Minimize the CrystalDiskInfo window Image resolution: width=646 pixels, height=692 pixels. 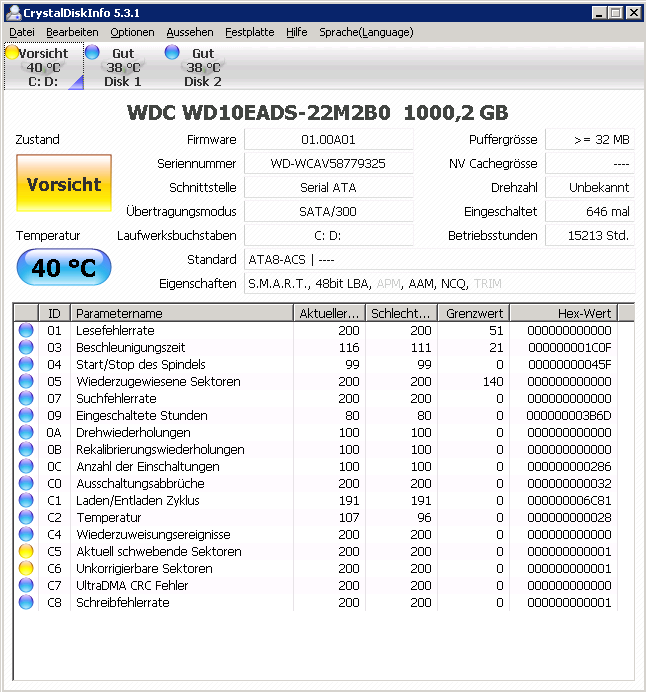[x=599, y=13]
